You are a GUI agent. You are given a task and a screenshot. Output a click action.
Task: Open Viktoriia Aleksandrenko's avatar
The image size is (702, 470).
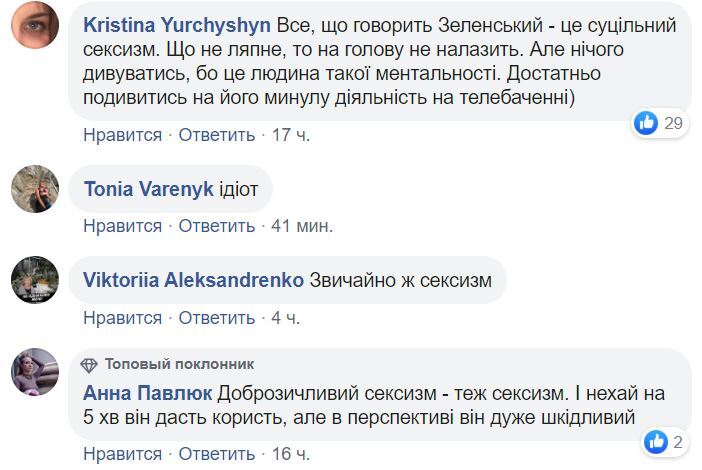point(35,280)
